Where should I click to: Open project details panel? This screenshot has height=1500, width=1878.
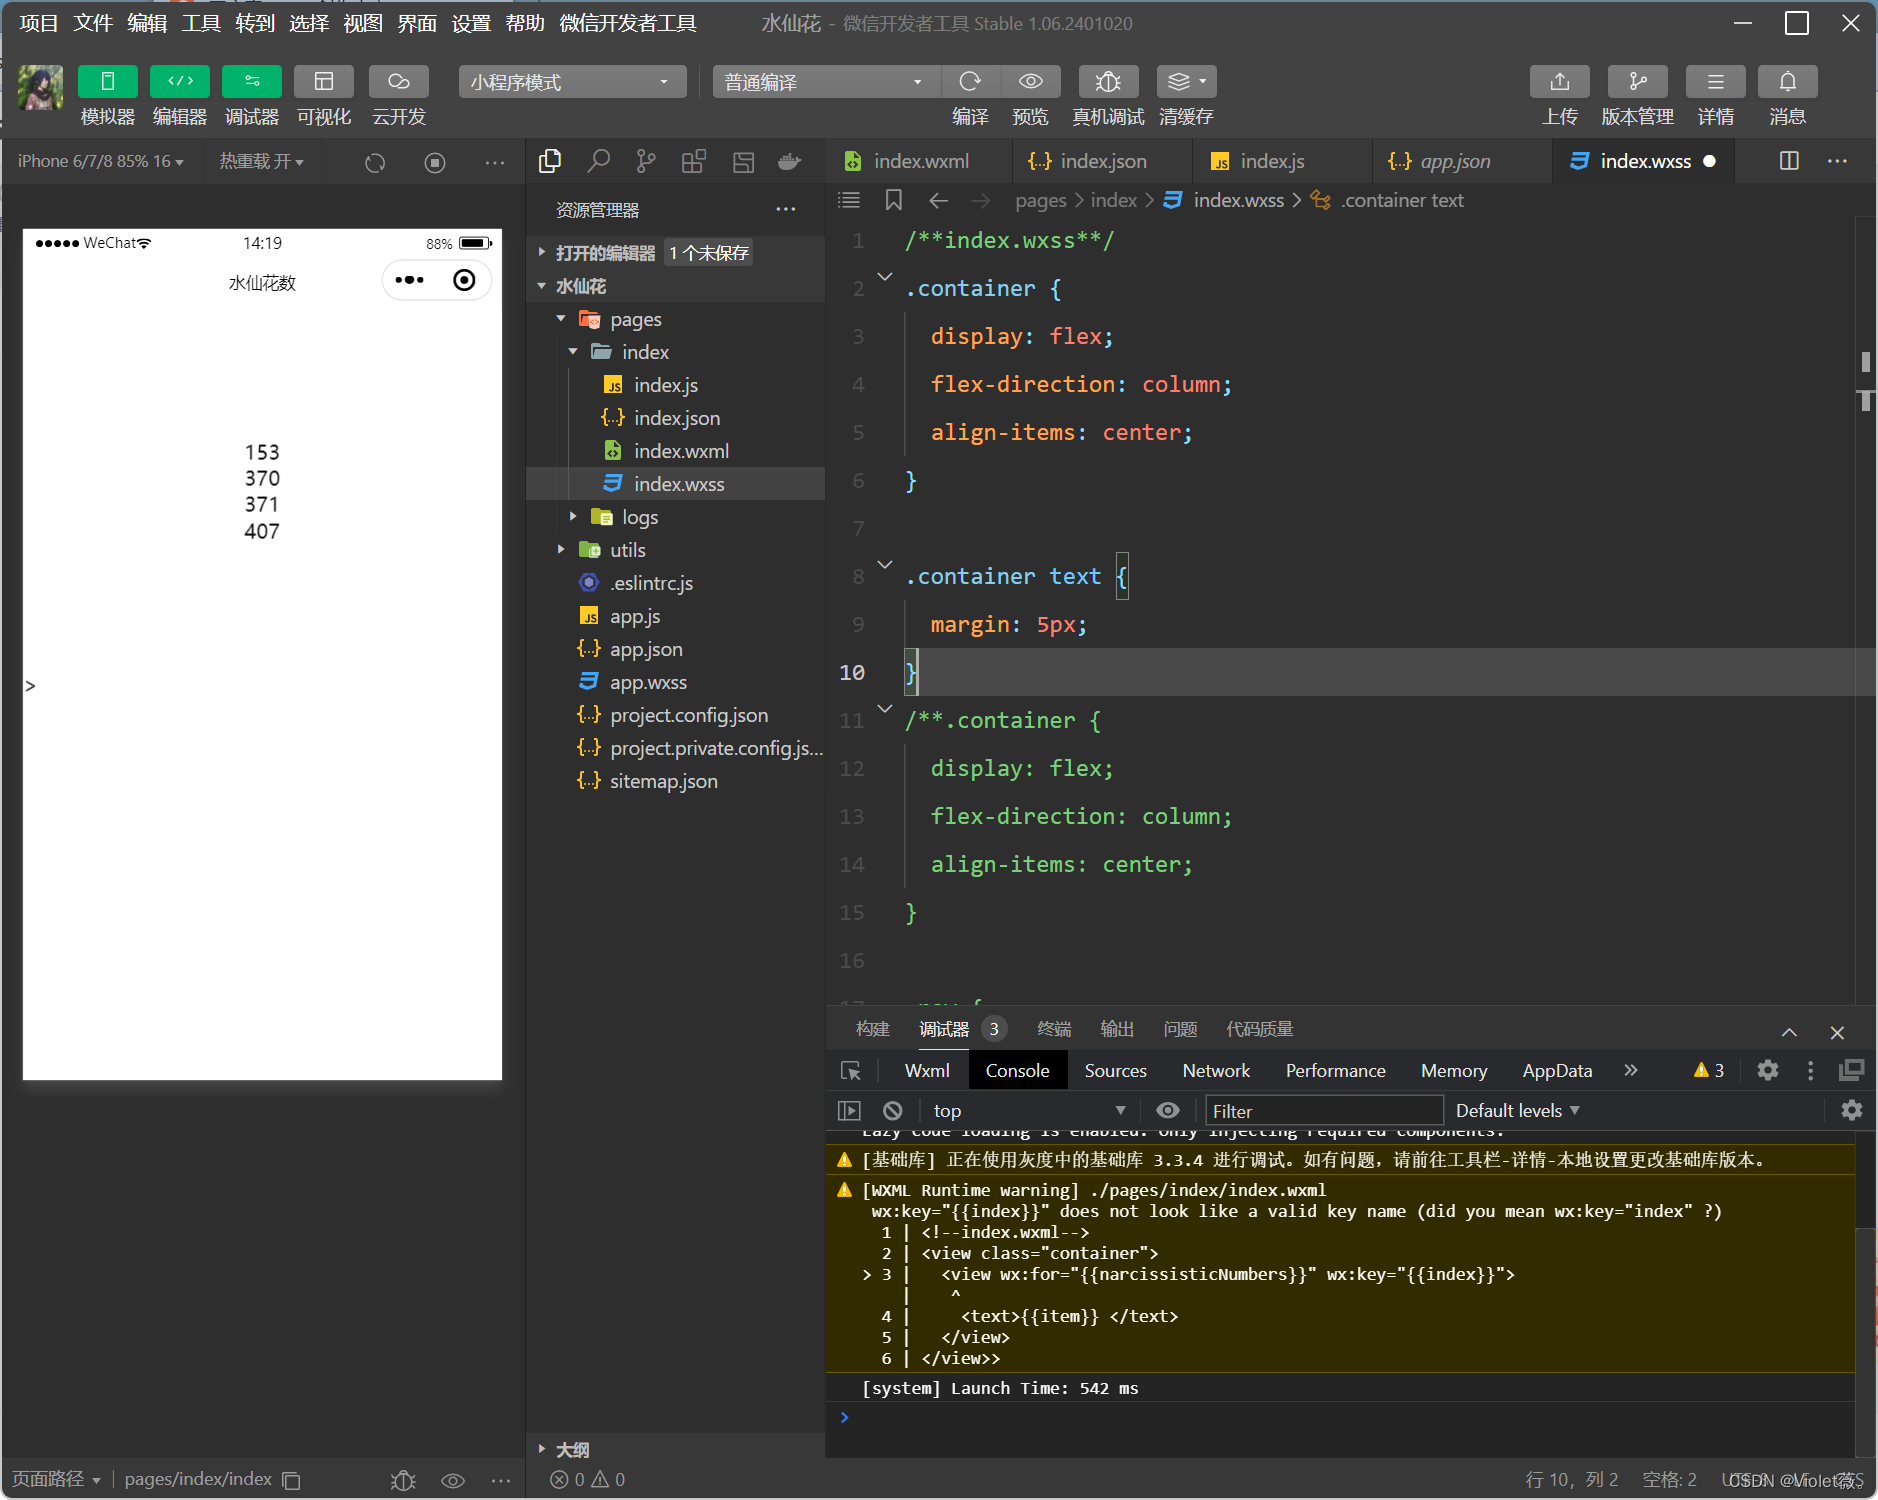tap(1715, 81)
